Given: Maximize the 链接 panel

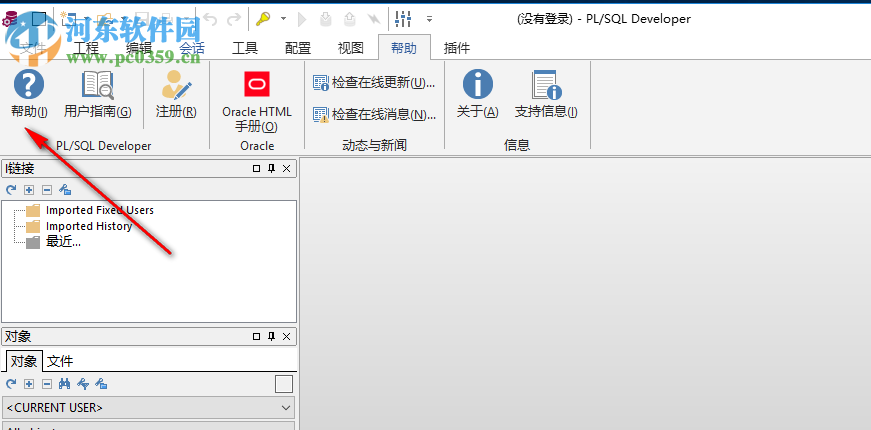Looking at the screenshot, I should 257,168.
